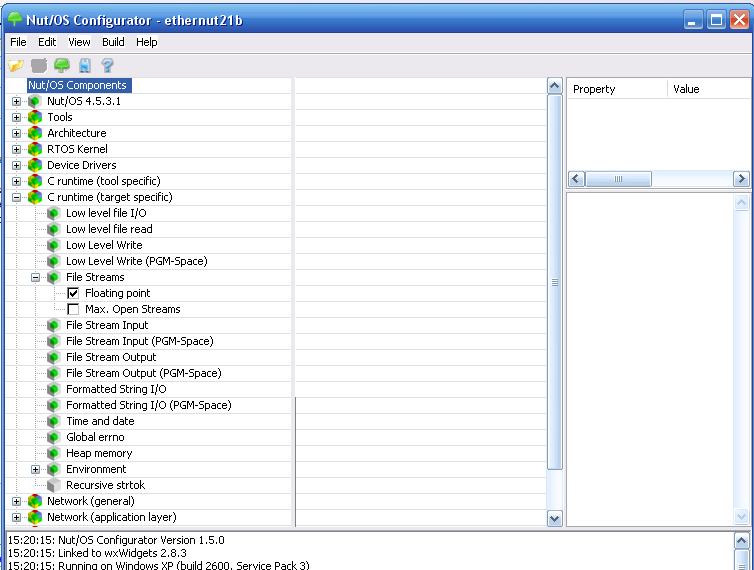This screenshot has width=754, height=570.
Task: Click the gray save toolbar icon
Action: click(39, 65)
